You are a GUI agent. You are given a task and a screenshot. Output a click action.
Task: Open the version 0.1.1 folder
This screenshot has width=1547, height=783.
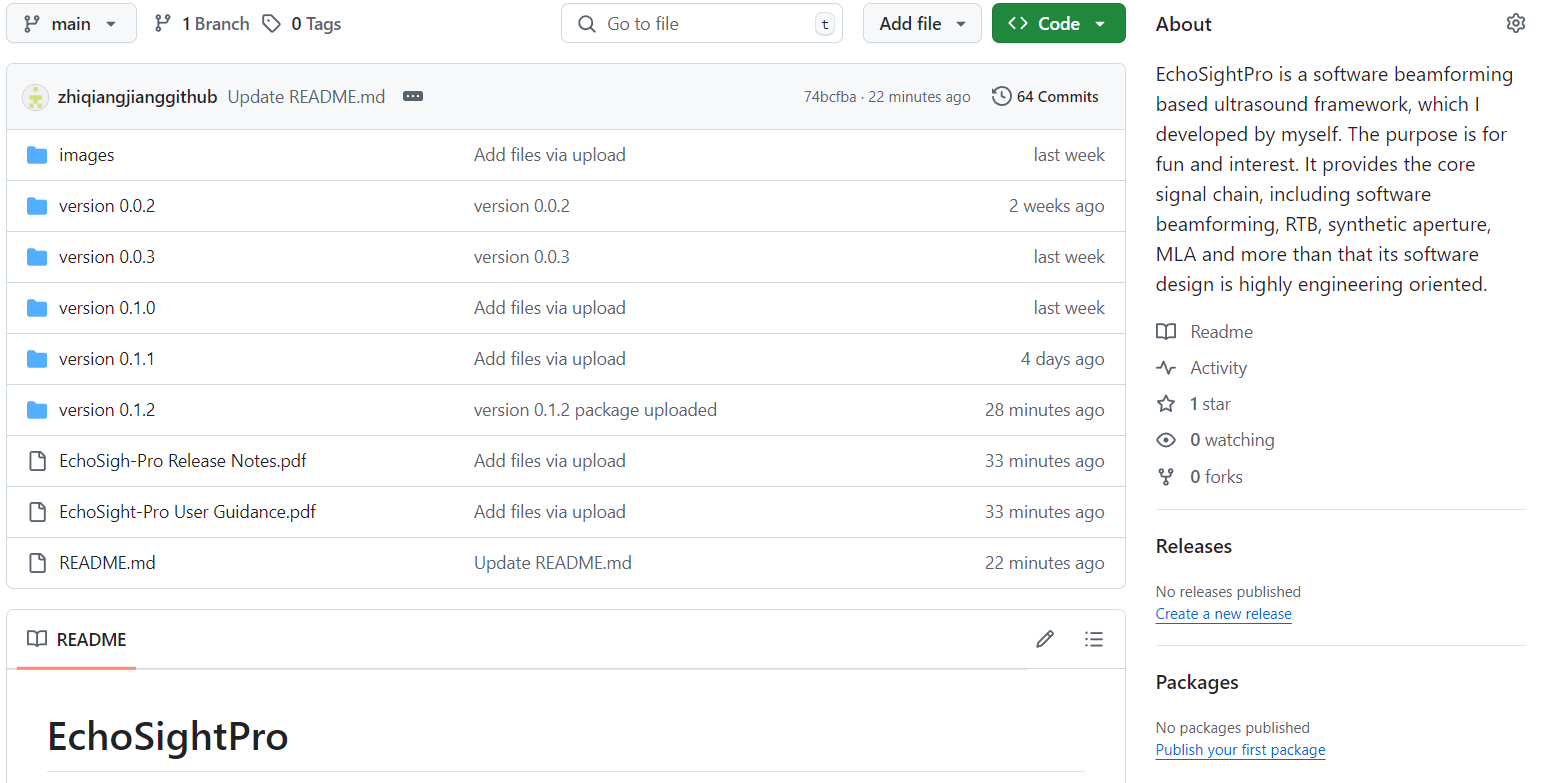(107, 359)
